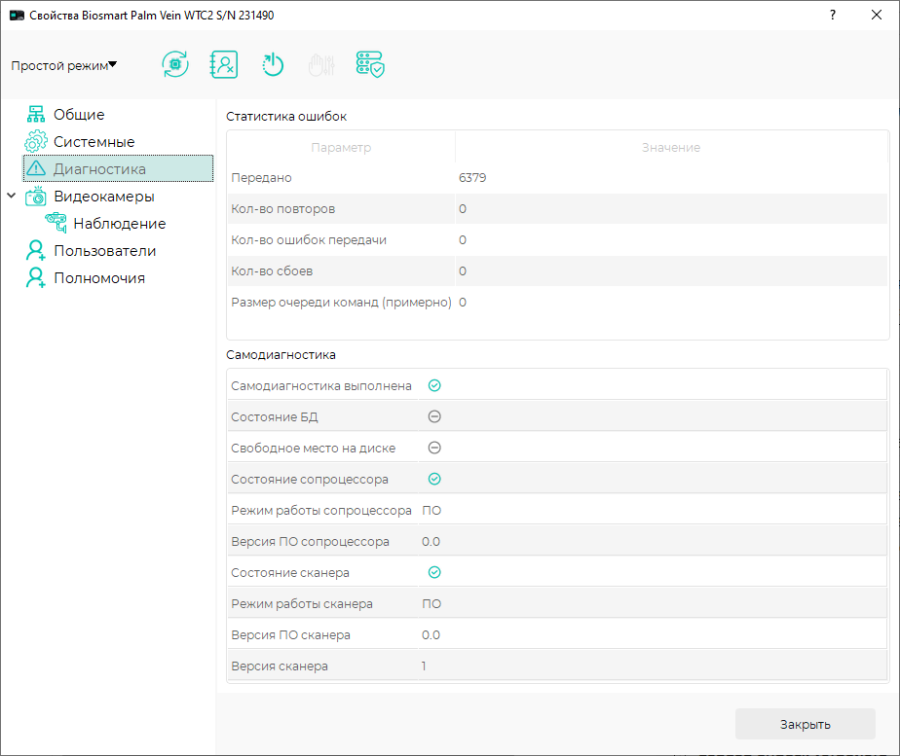Viewport: 900px width, 756px height.
Task: Select 'Размер очереди команд (примерно)' row
Action: [x=557, y=302]
